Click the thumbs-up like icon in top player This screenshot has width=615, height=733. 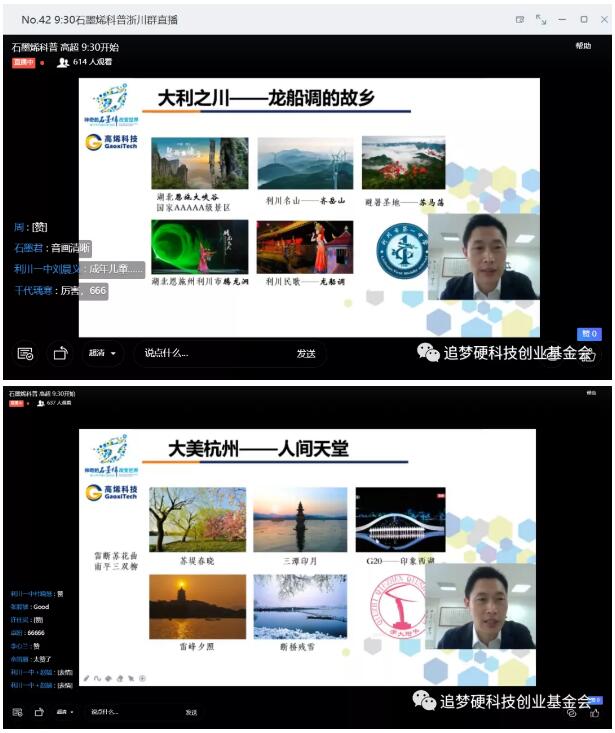[590, 354]
